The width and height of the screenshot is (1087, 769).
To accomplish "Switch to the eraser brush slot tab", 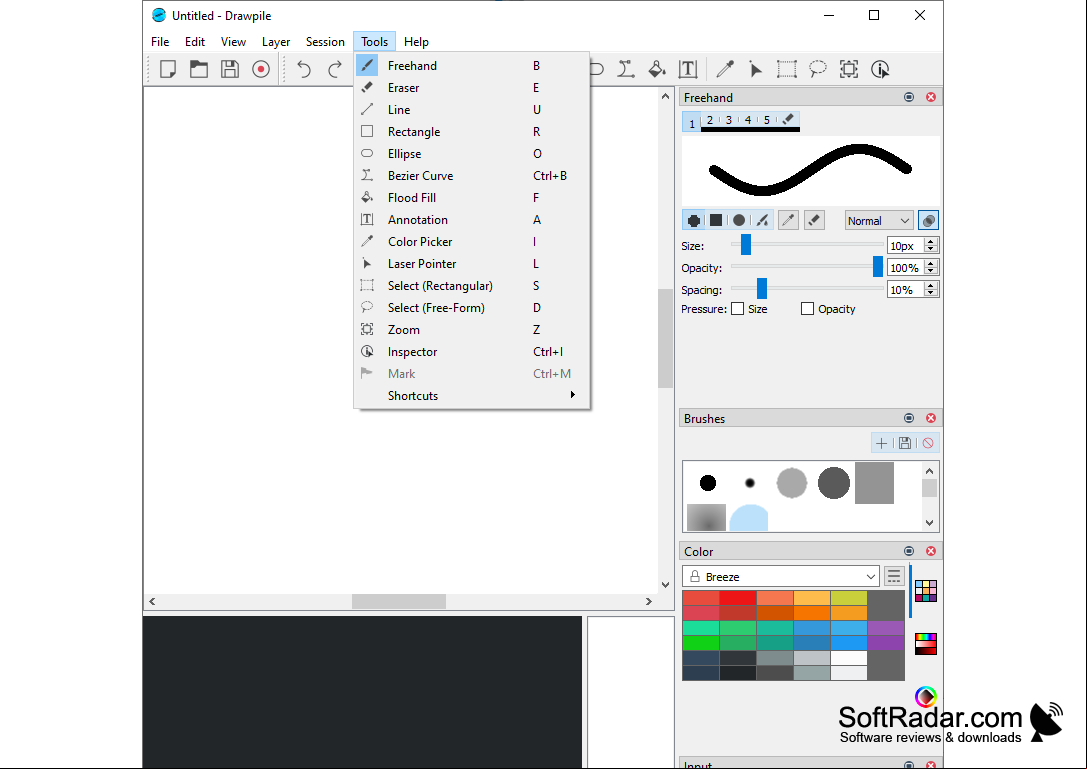I will pyautogui.click(x=788, y=120).
